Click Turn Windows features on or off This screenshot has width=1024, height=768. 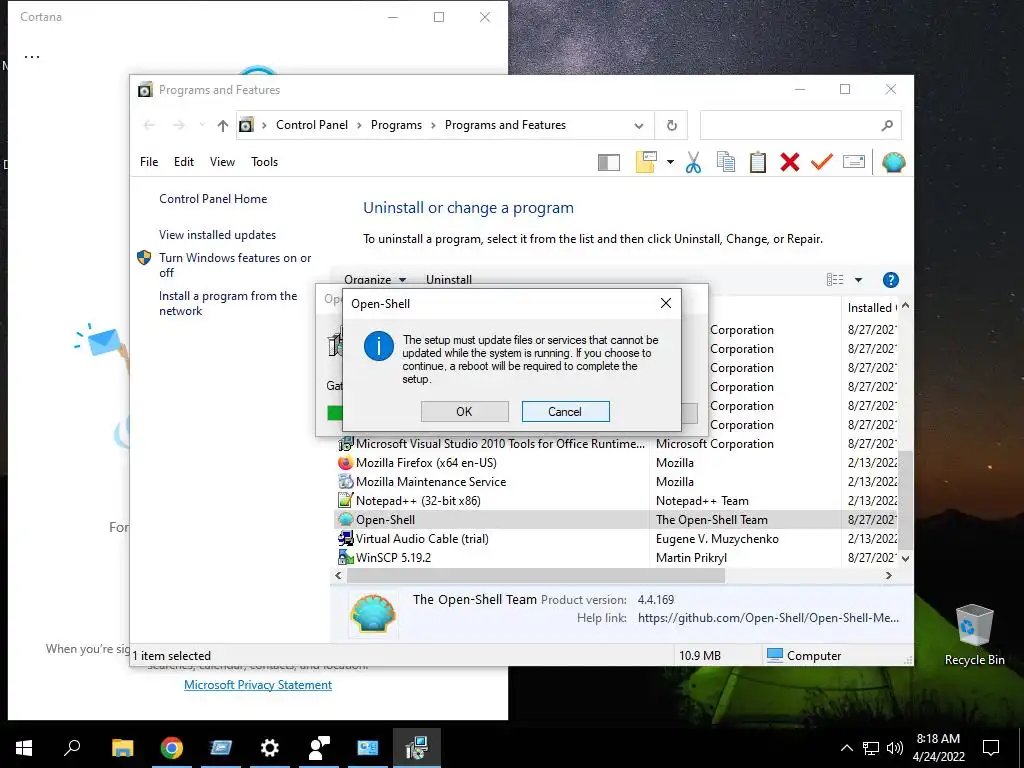click(235, 265)
